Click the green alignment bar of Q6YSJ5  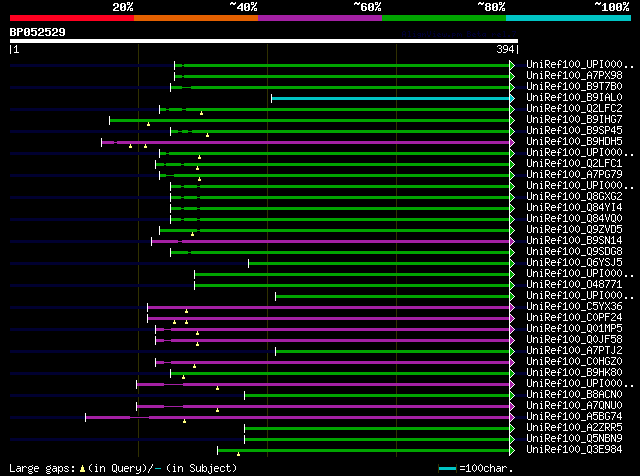click(x=379, y=264)
